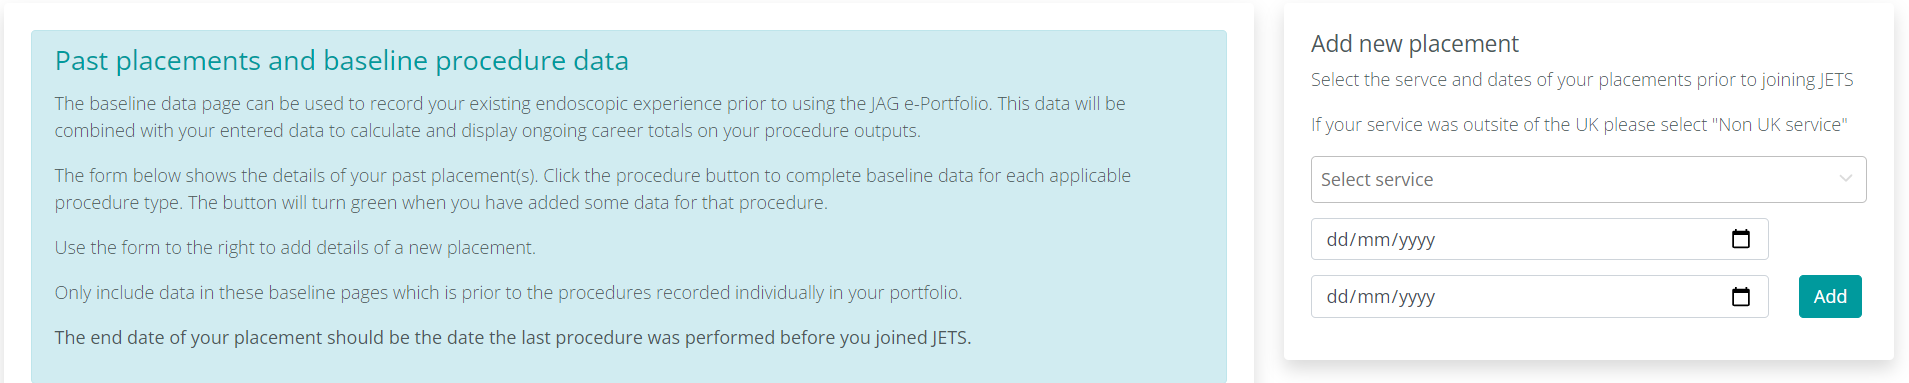Image resolution: width=1909 pixels, height=383 pixels.
Task: Select the day segment of second date field
Action: (1337, 297)
